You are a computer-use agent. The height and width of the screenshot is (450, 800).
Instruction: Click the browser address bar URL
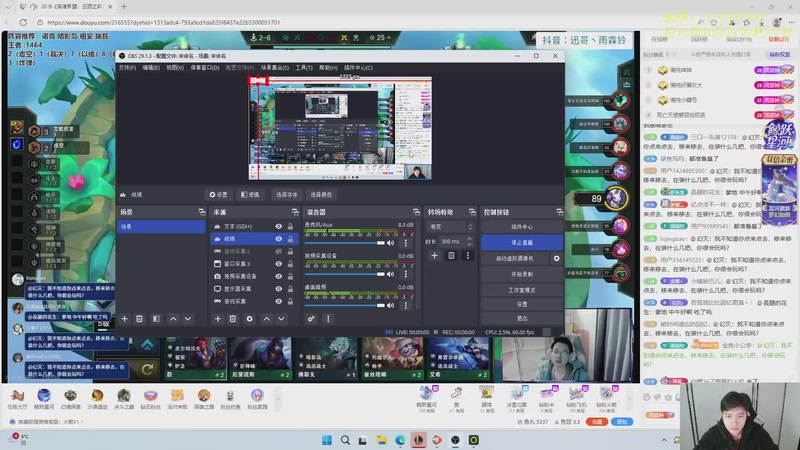pos(163,22)
